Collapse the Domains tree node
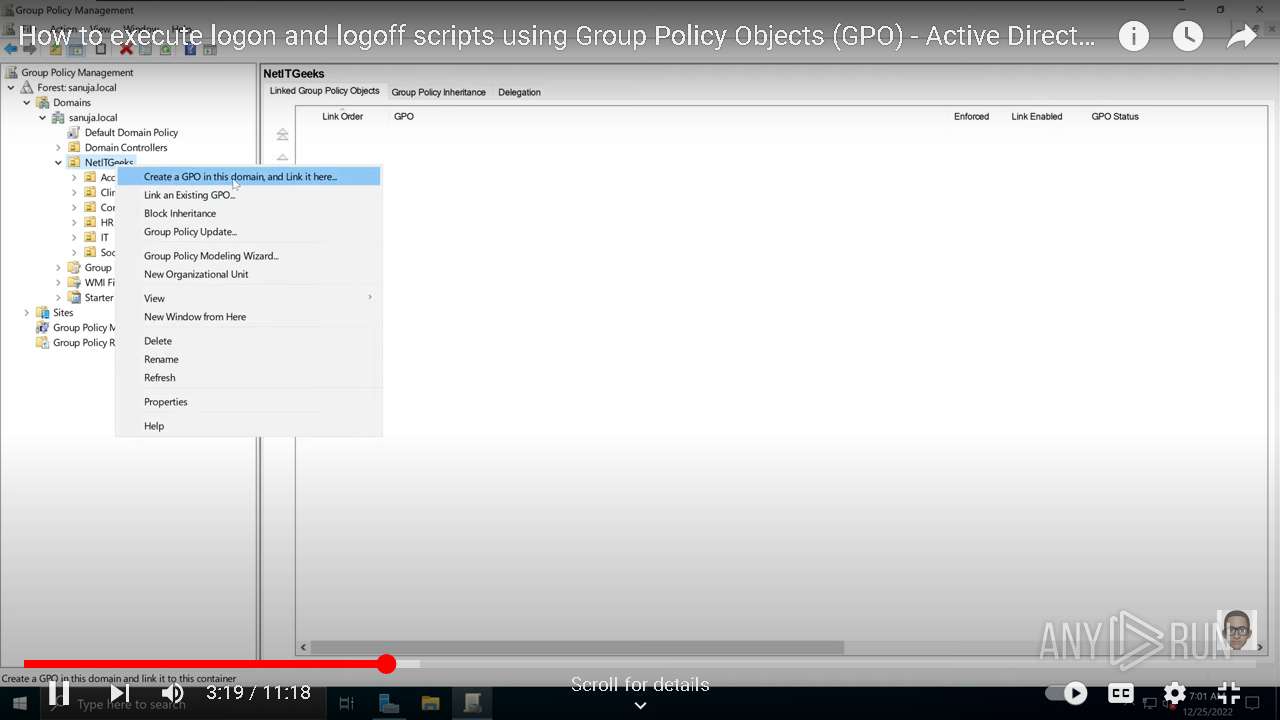Screen dimensions: 1280x720 pyautogui.click(x=27, y=103)
